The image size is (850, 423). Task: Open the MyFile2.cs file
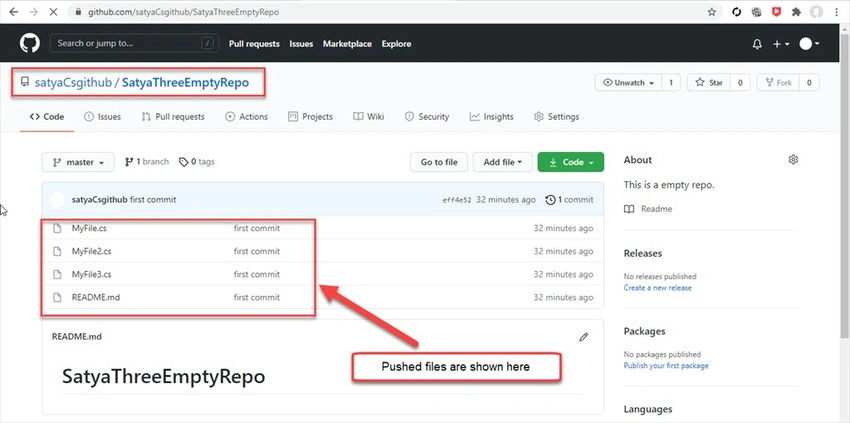[x=92, y=251]
